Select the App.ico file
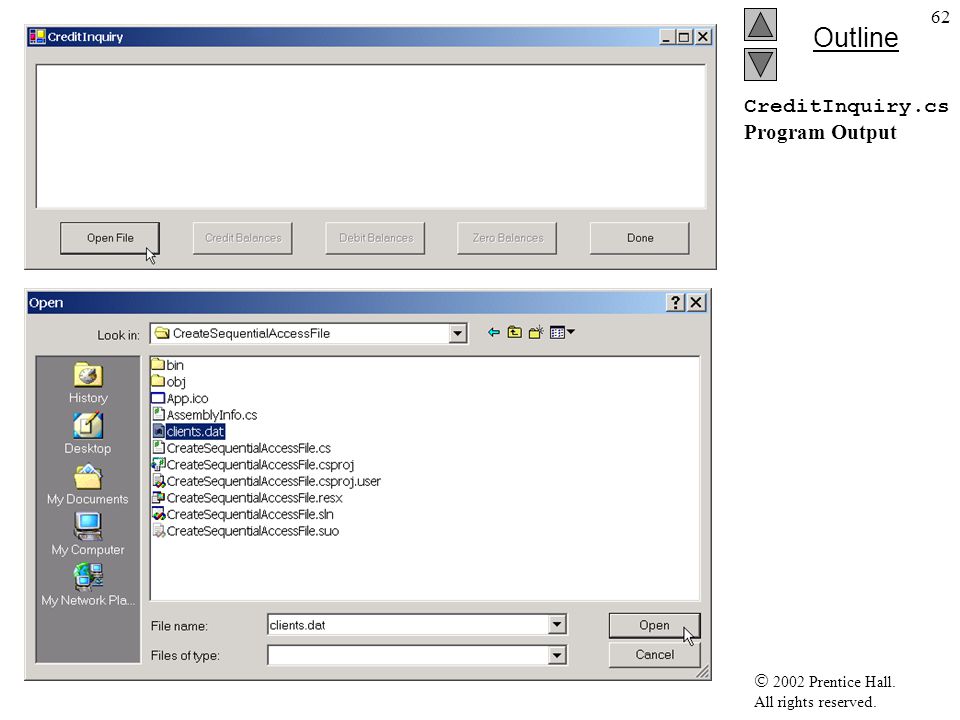The image size is (960, 720). tap(180, 398)
